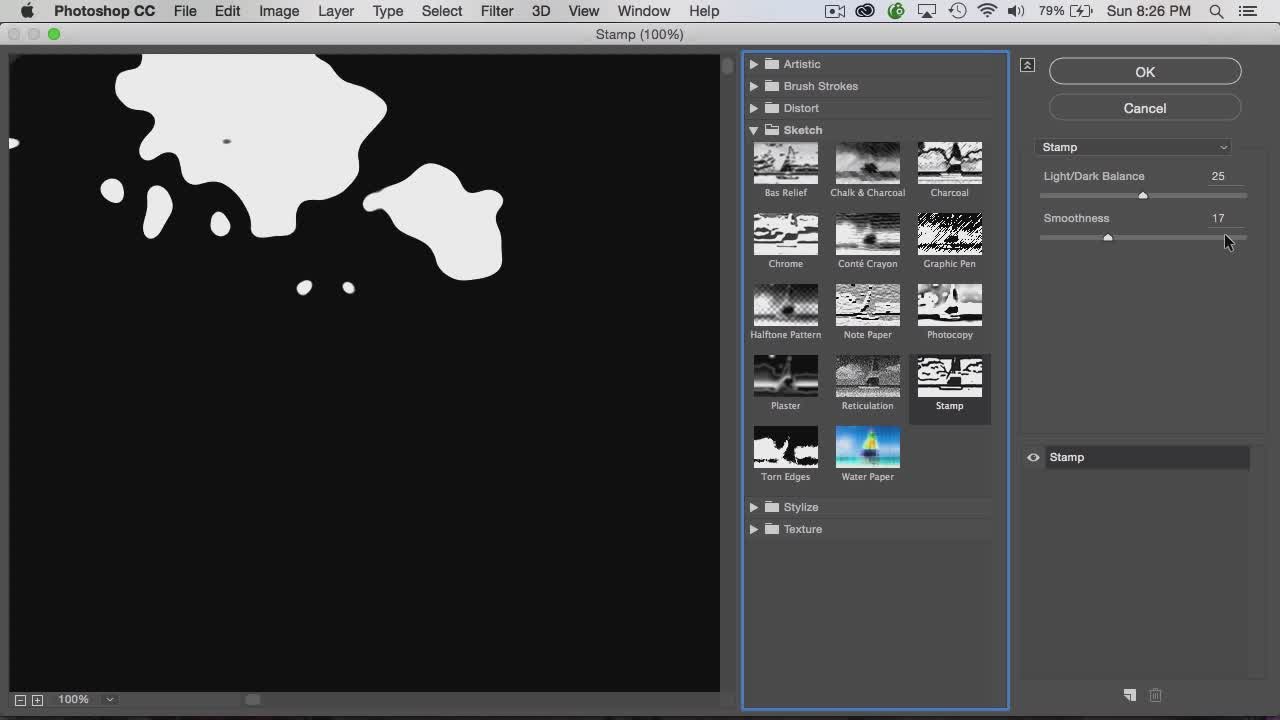The image size is (1280, 720).
Task: Open the Help menu
Action: click(704, 11)
